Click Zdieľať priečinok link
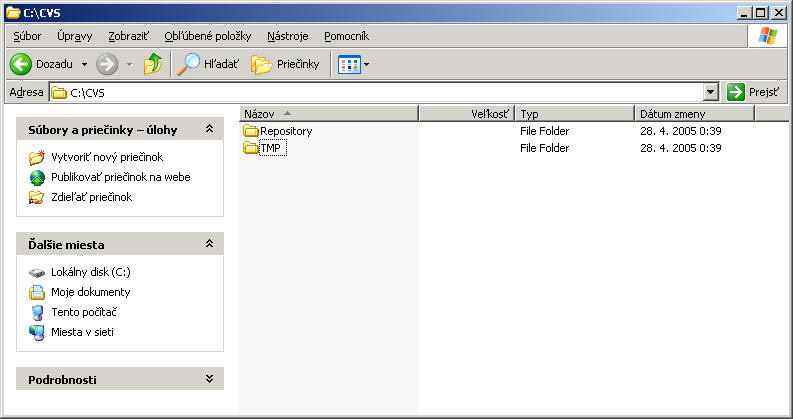793x419 pixels. (92, 197)
